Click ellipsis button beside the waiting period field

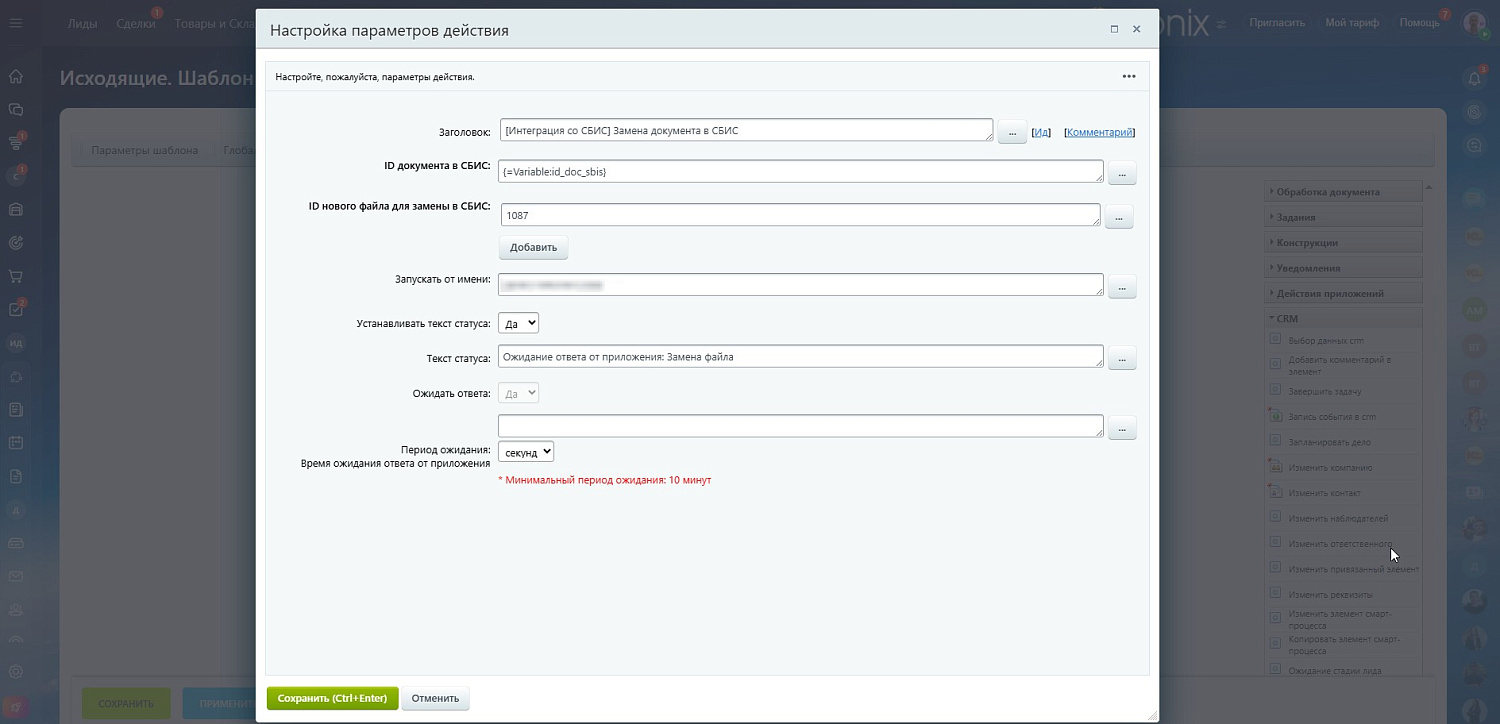(1122, 428)
